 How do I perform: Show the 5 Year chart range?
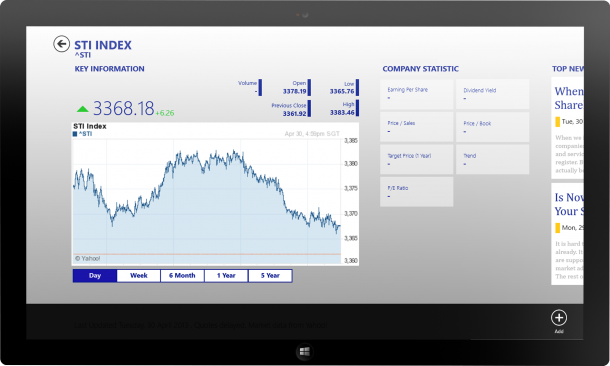point(270,276)
